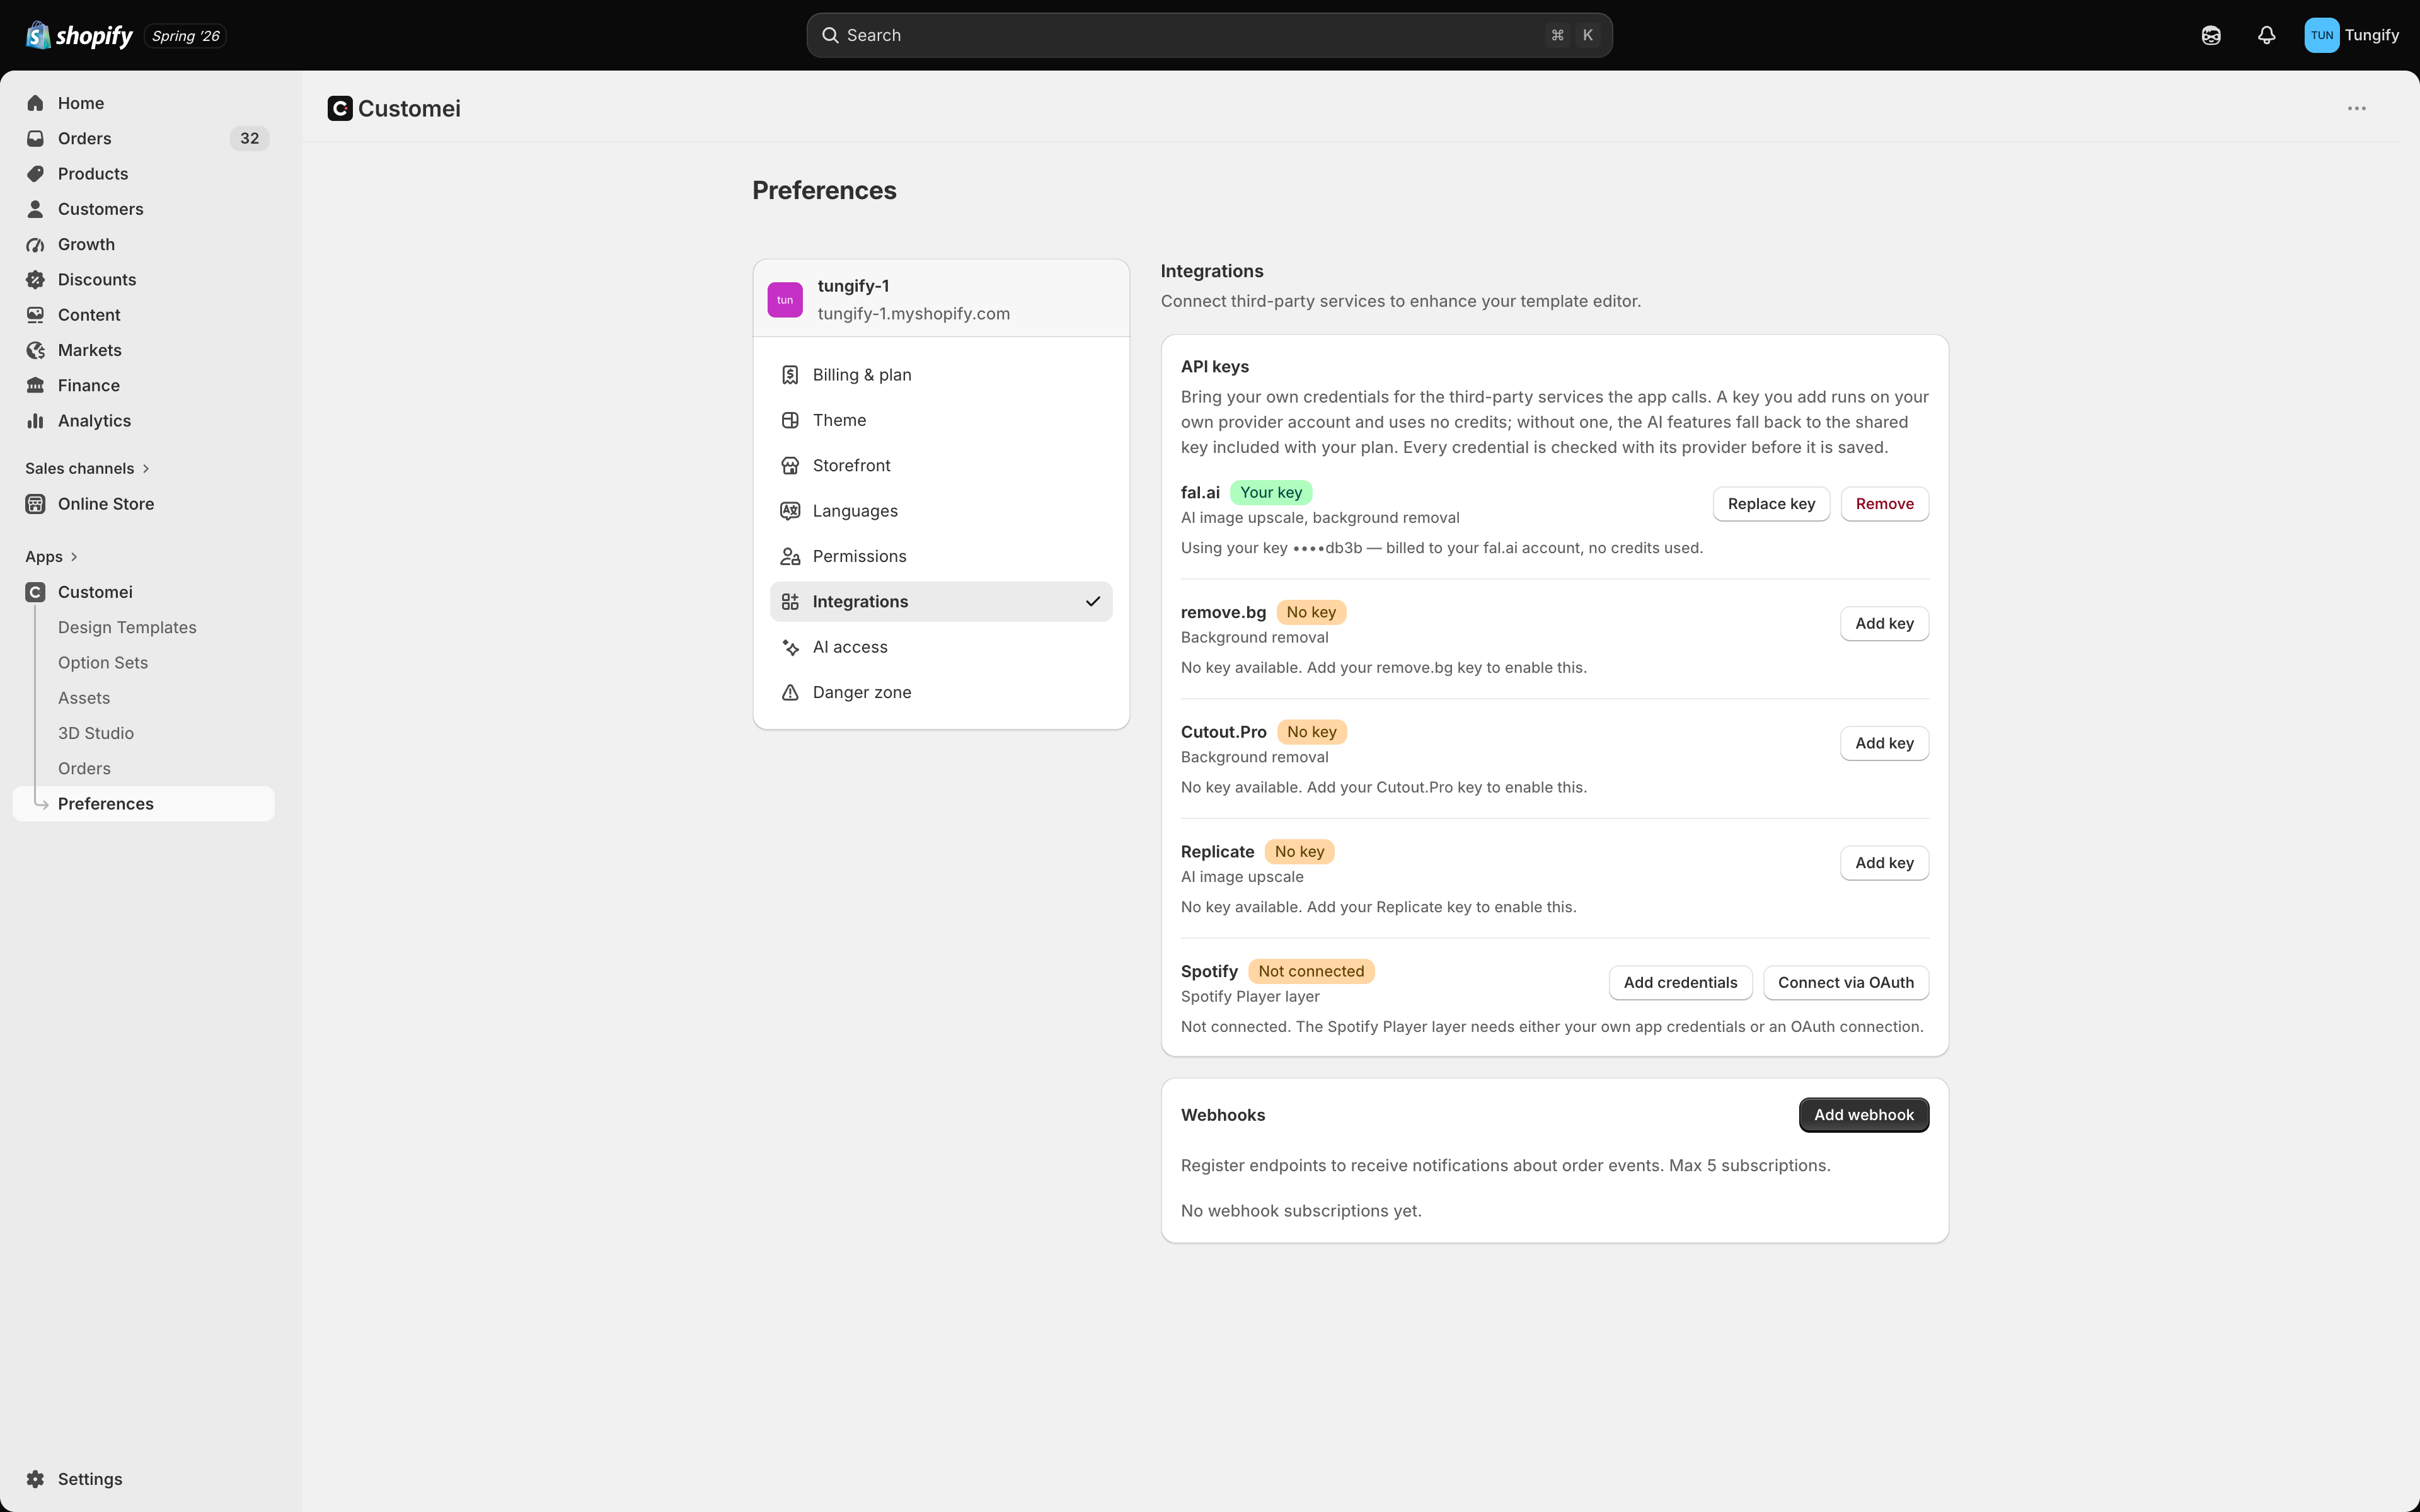Open the three-dot more actions menu

pos(2357,108)
